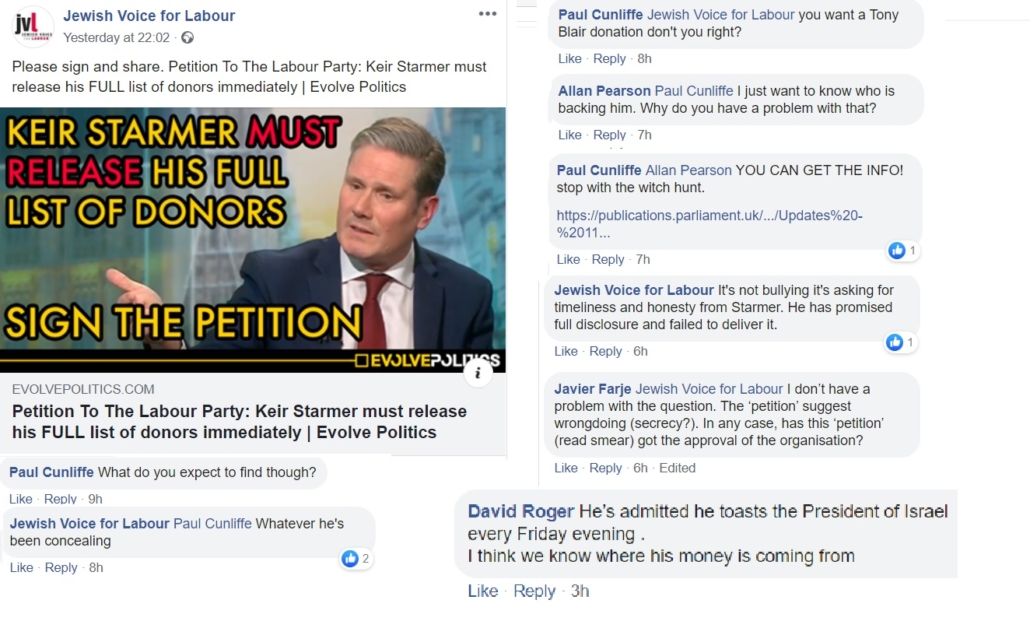Image resolution: width=1030 pixels, height=621 pixels.
Task: Like the 'Whatever he's been concealing' reply
Action: (22, 567)
